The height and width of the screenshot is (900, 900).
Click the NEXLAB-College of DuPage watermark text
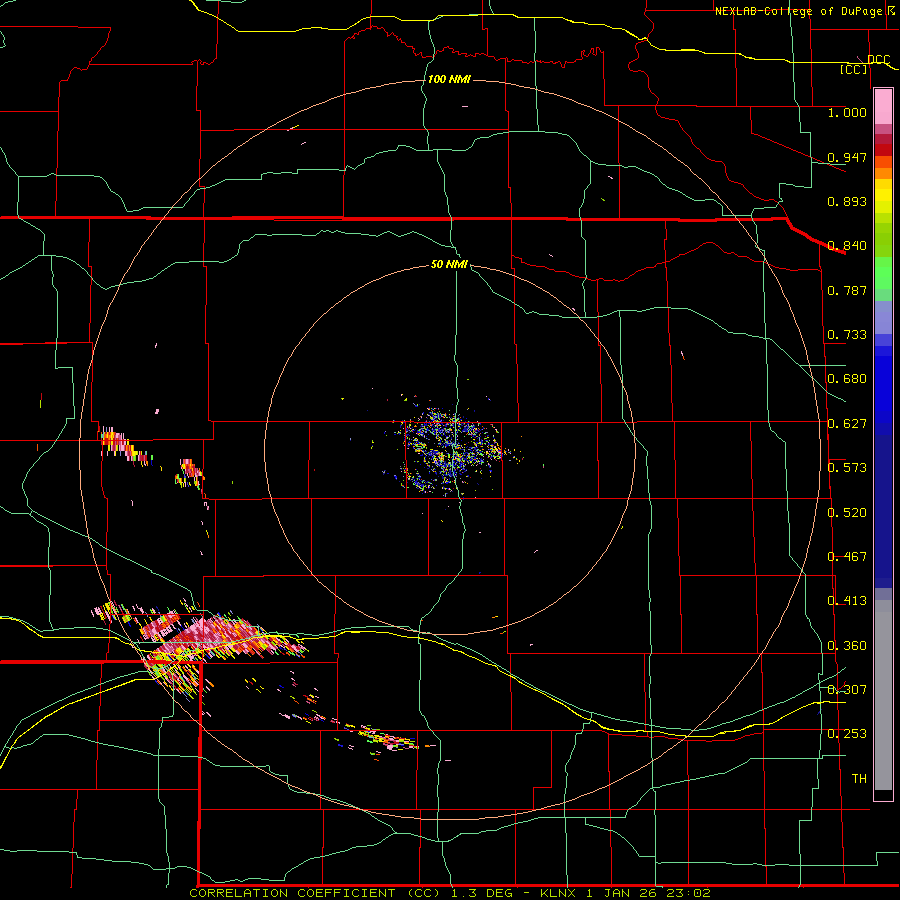tap(801, 11)
